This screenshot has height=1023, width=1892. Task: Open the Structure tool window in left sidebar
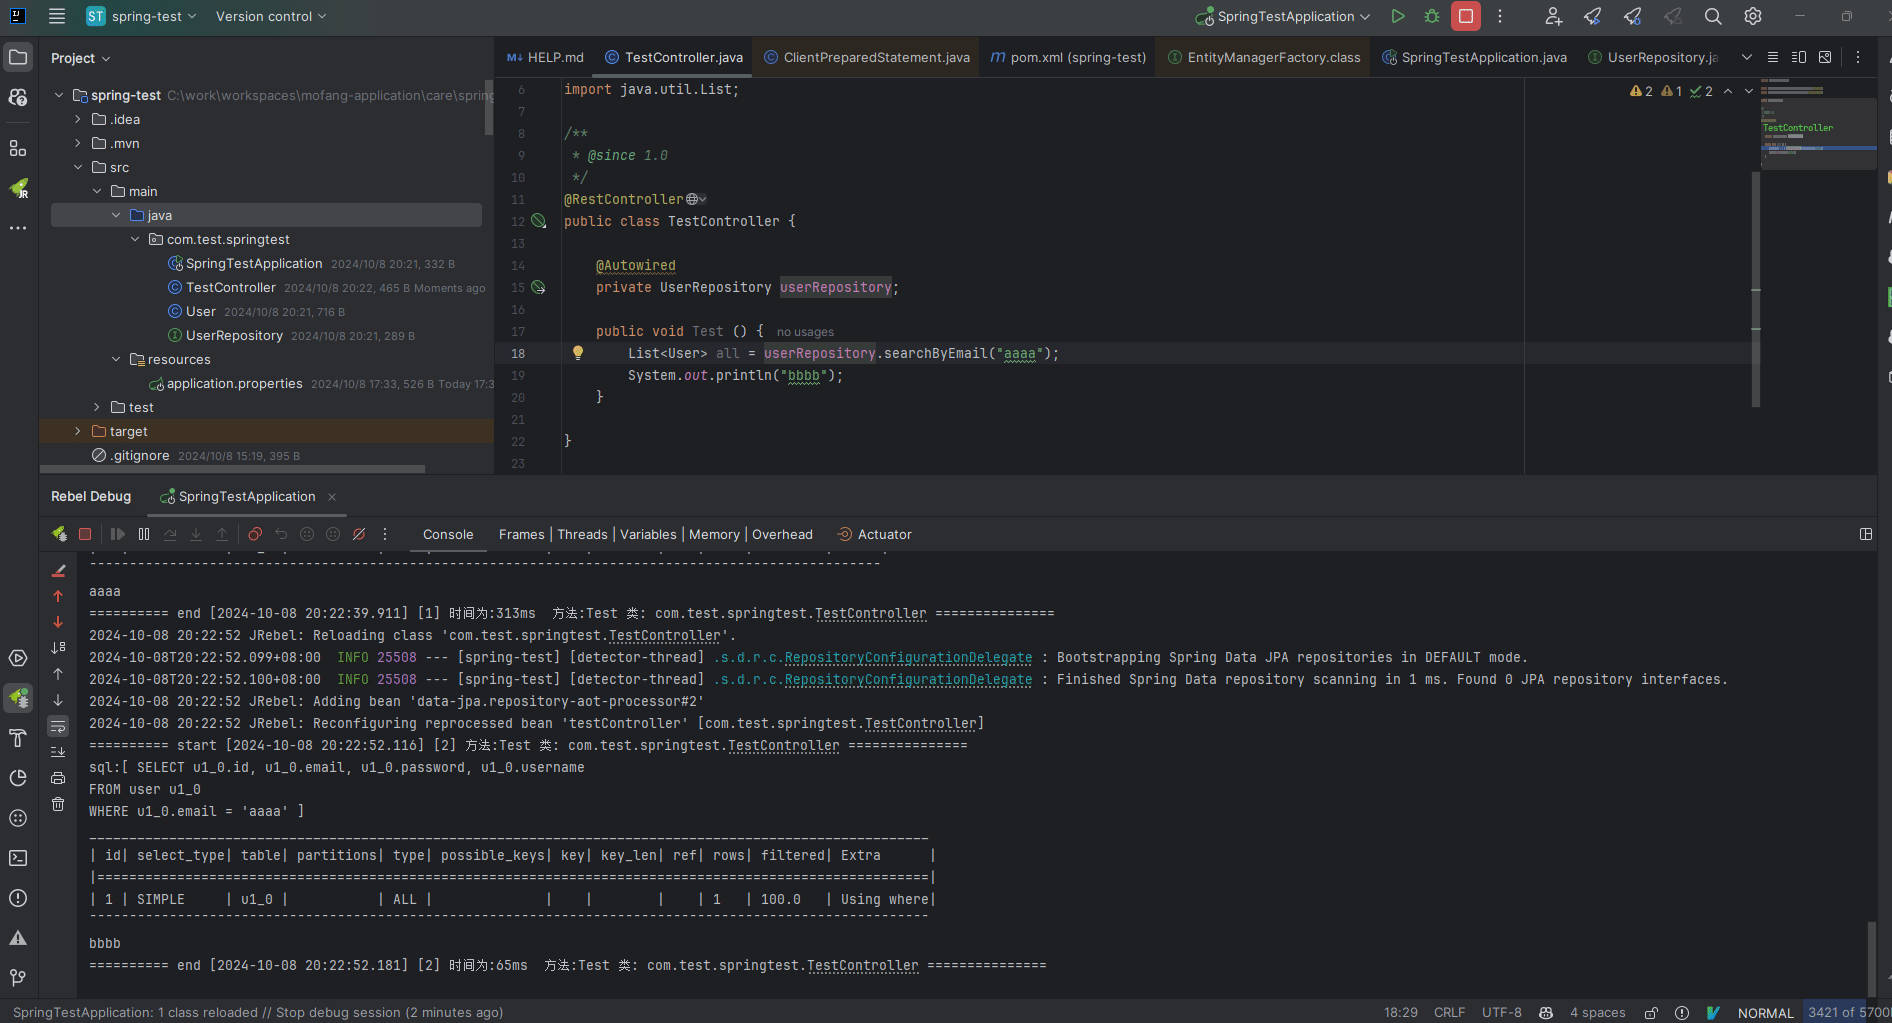pos(18,148)
